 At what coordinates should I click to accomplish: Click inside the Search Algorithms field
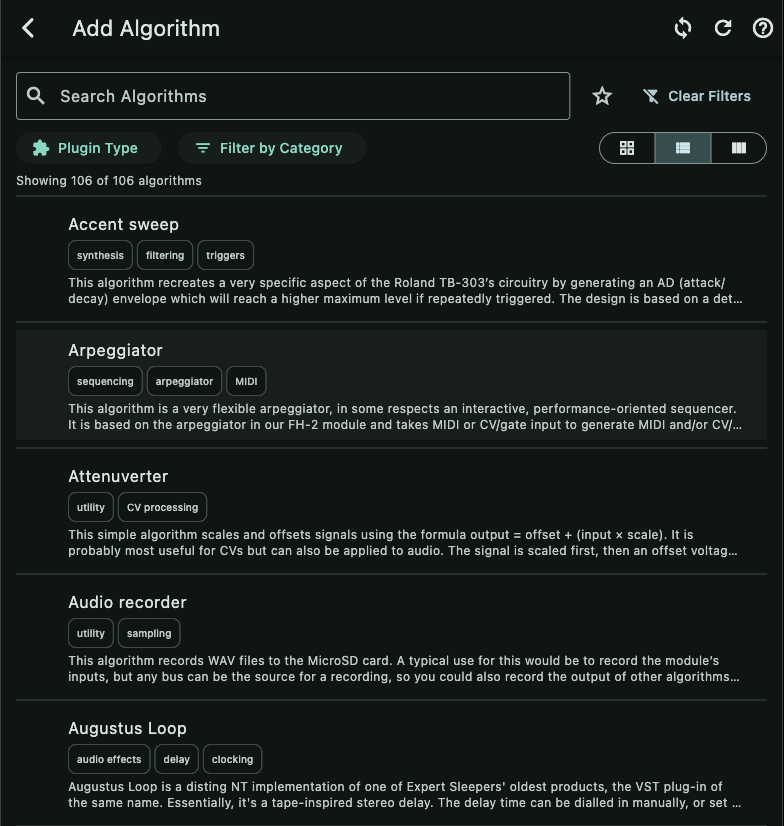293,95
